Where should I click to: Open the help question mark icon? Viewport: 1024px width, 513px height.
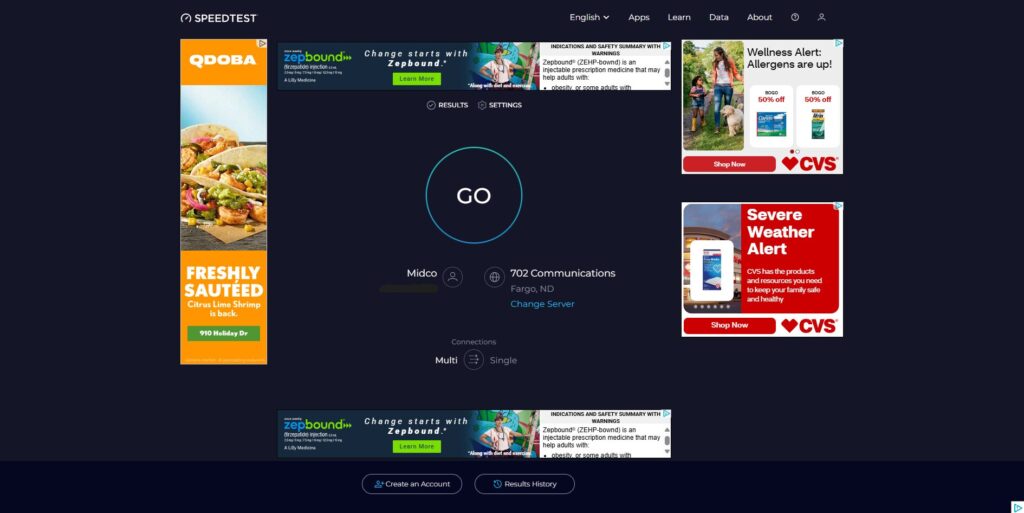click(x=795, y=17)
